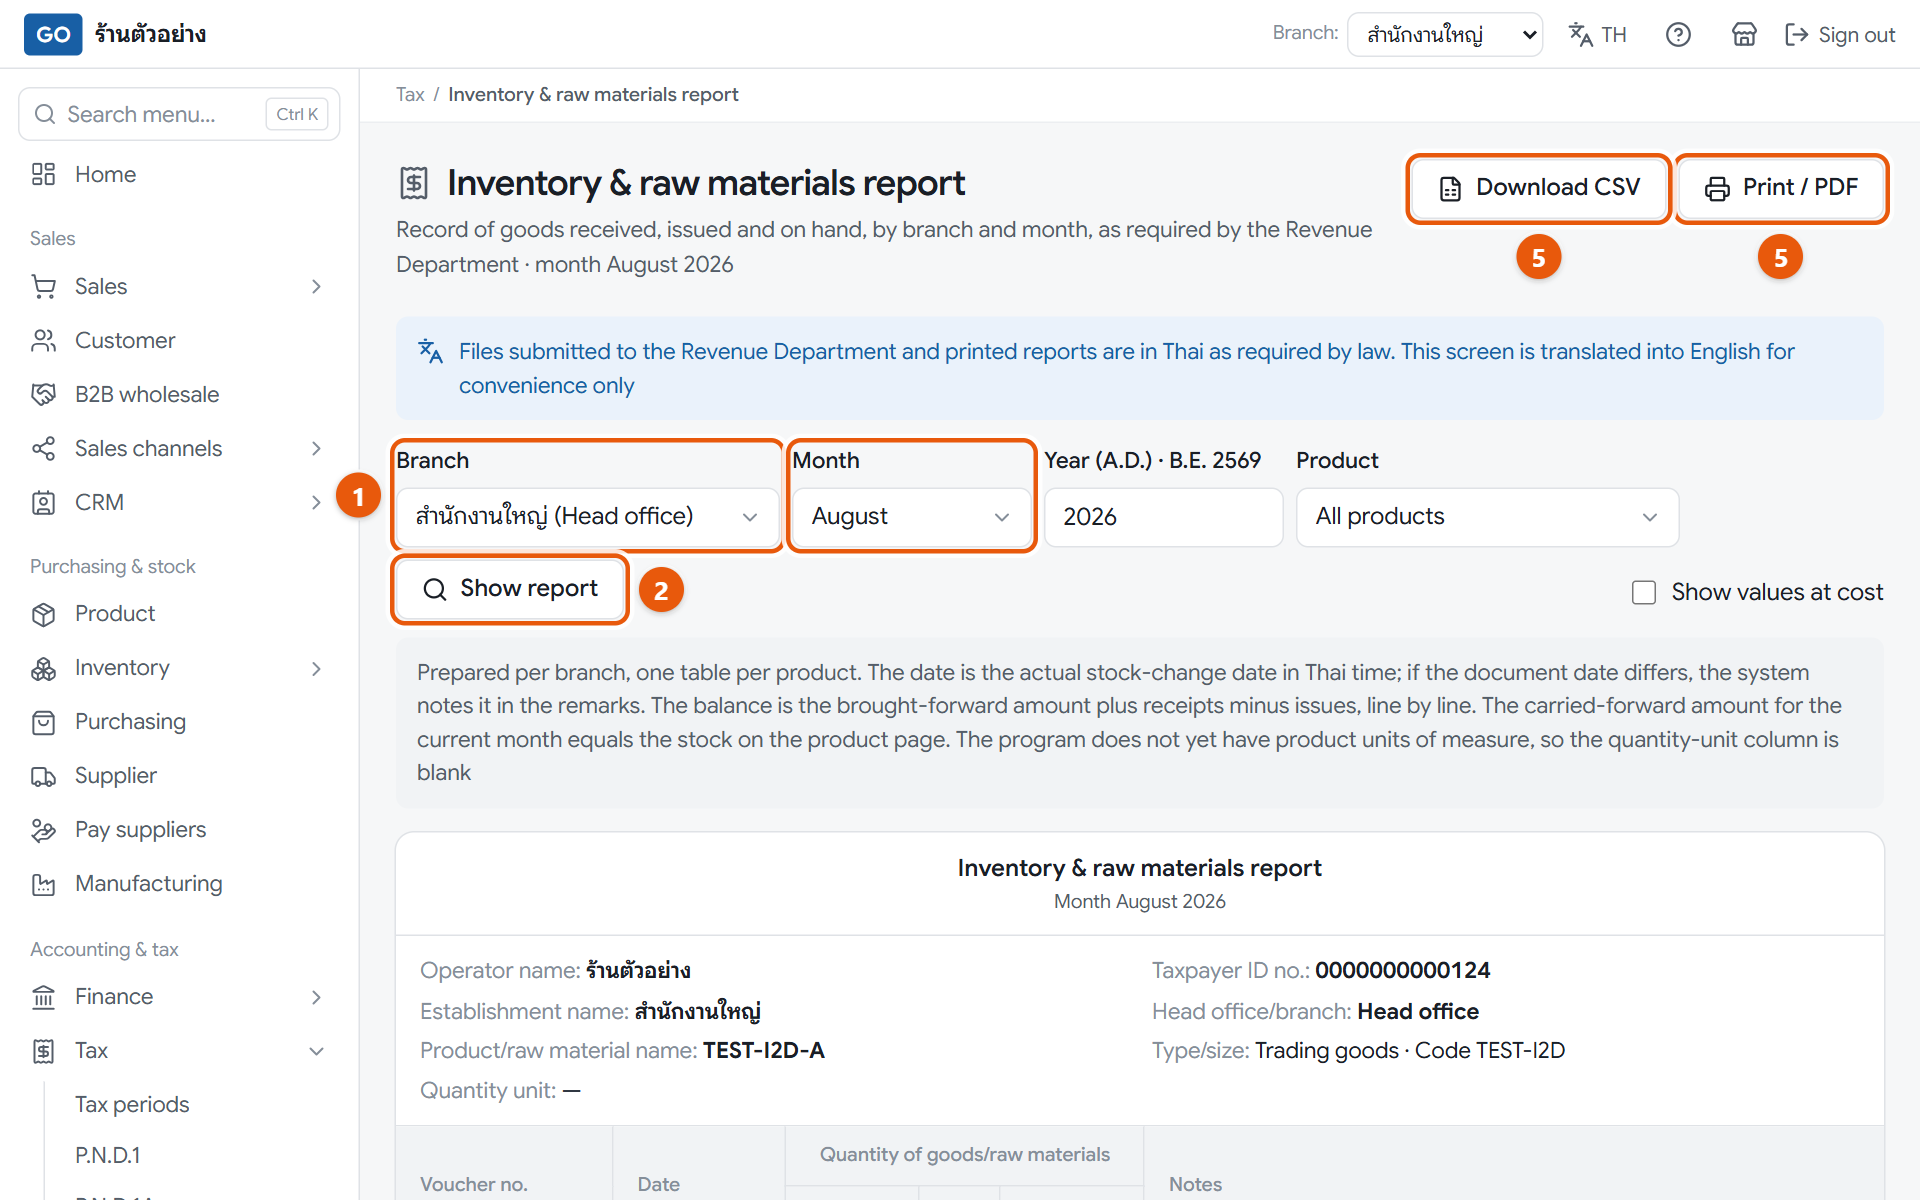This screenshot has width=1920, height=1200.
Task: Open the help question-mark icon
Action: (1678, 35)
